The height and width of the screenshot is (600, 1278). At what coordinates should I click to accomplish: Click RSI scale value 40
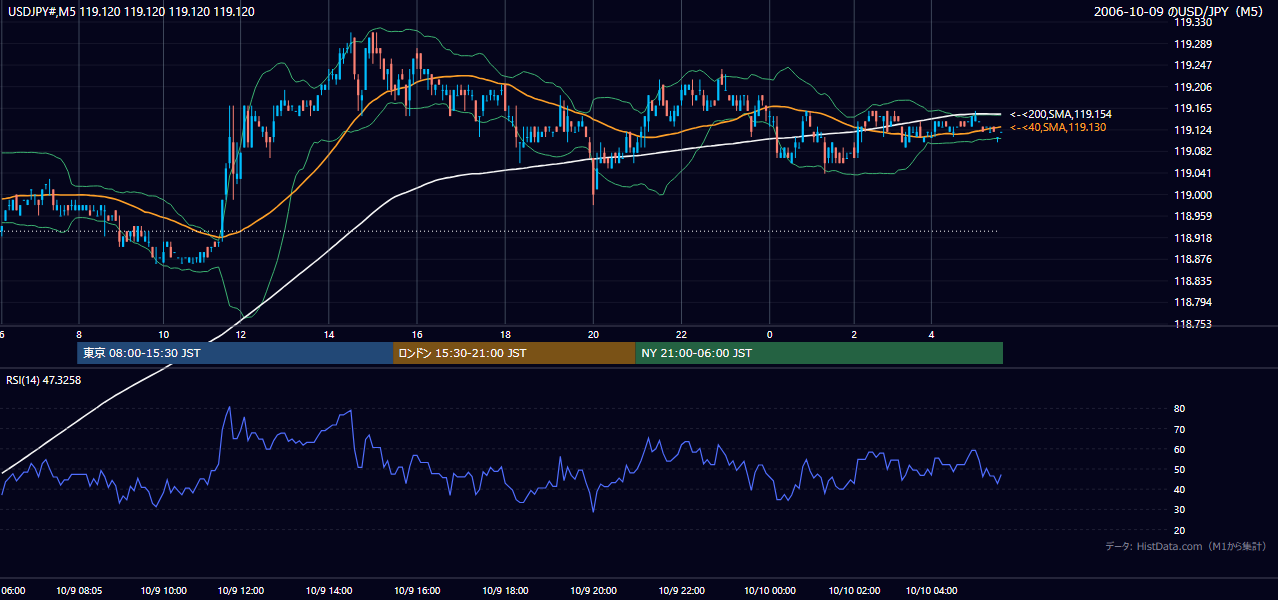click(x=1180, y=489)
